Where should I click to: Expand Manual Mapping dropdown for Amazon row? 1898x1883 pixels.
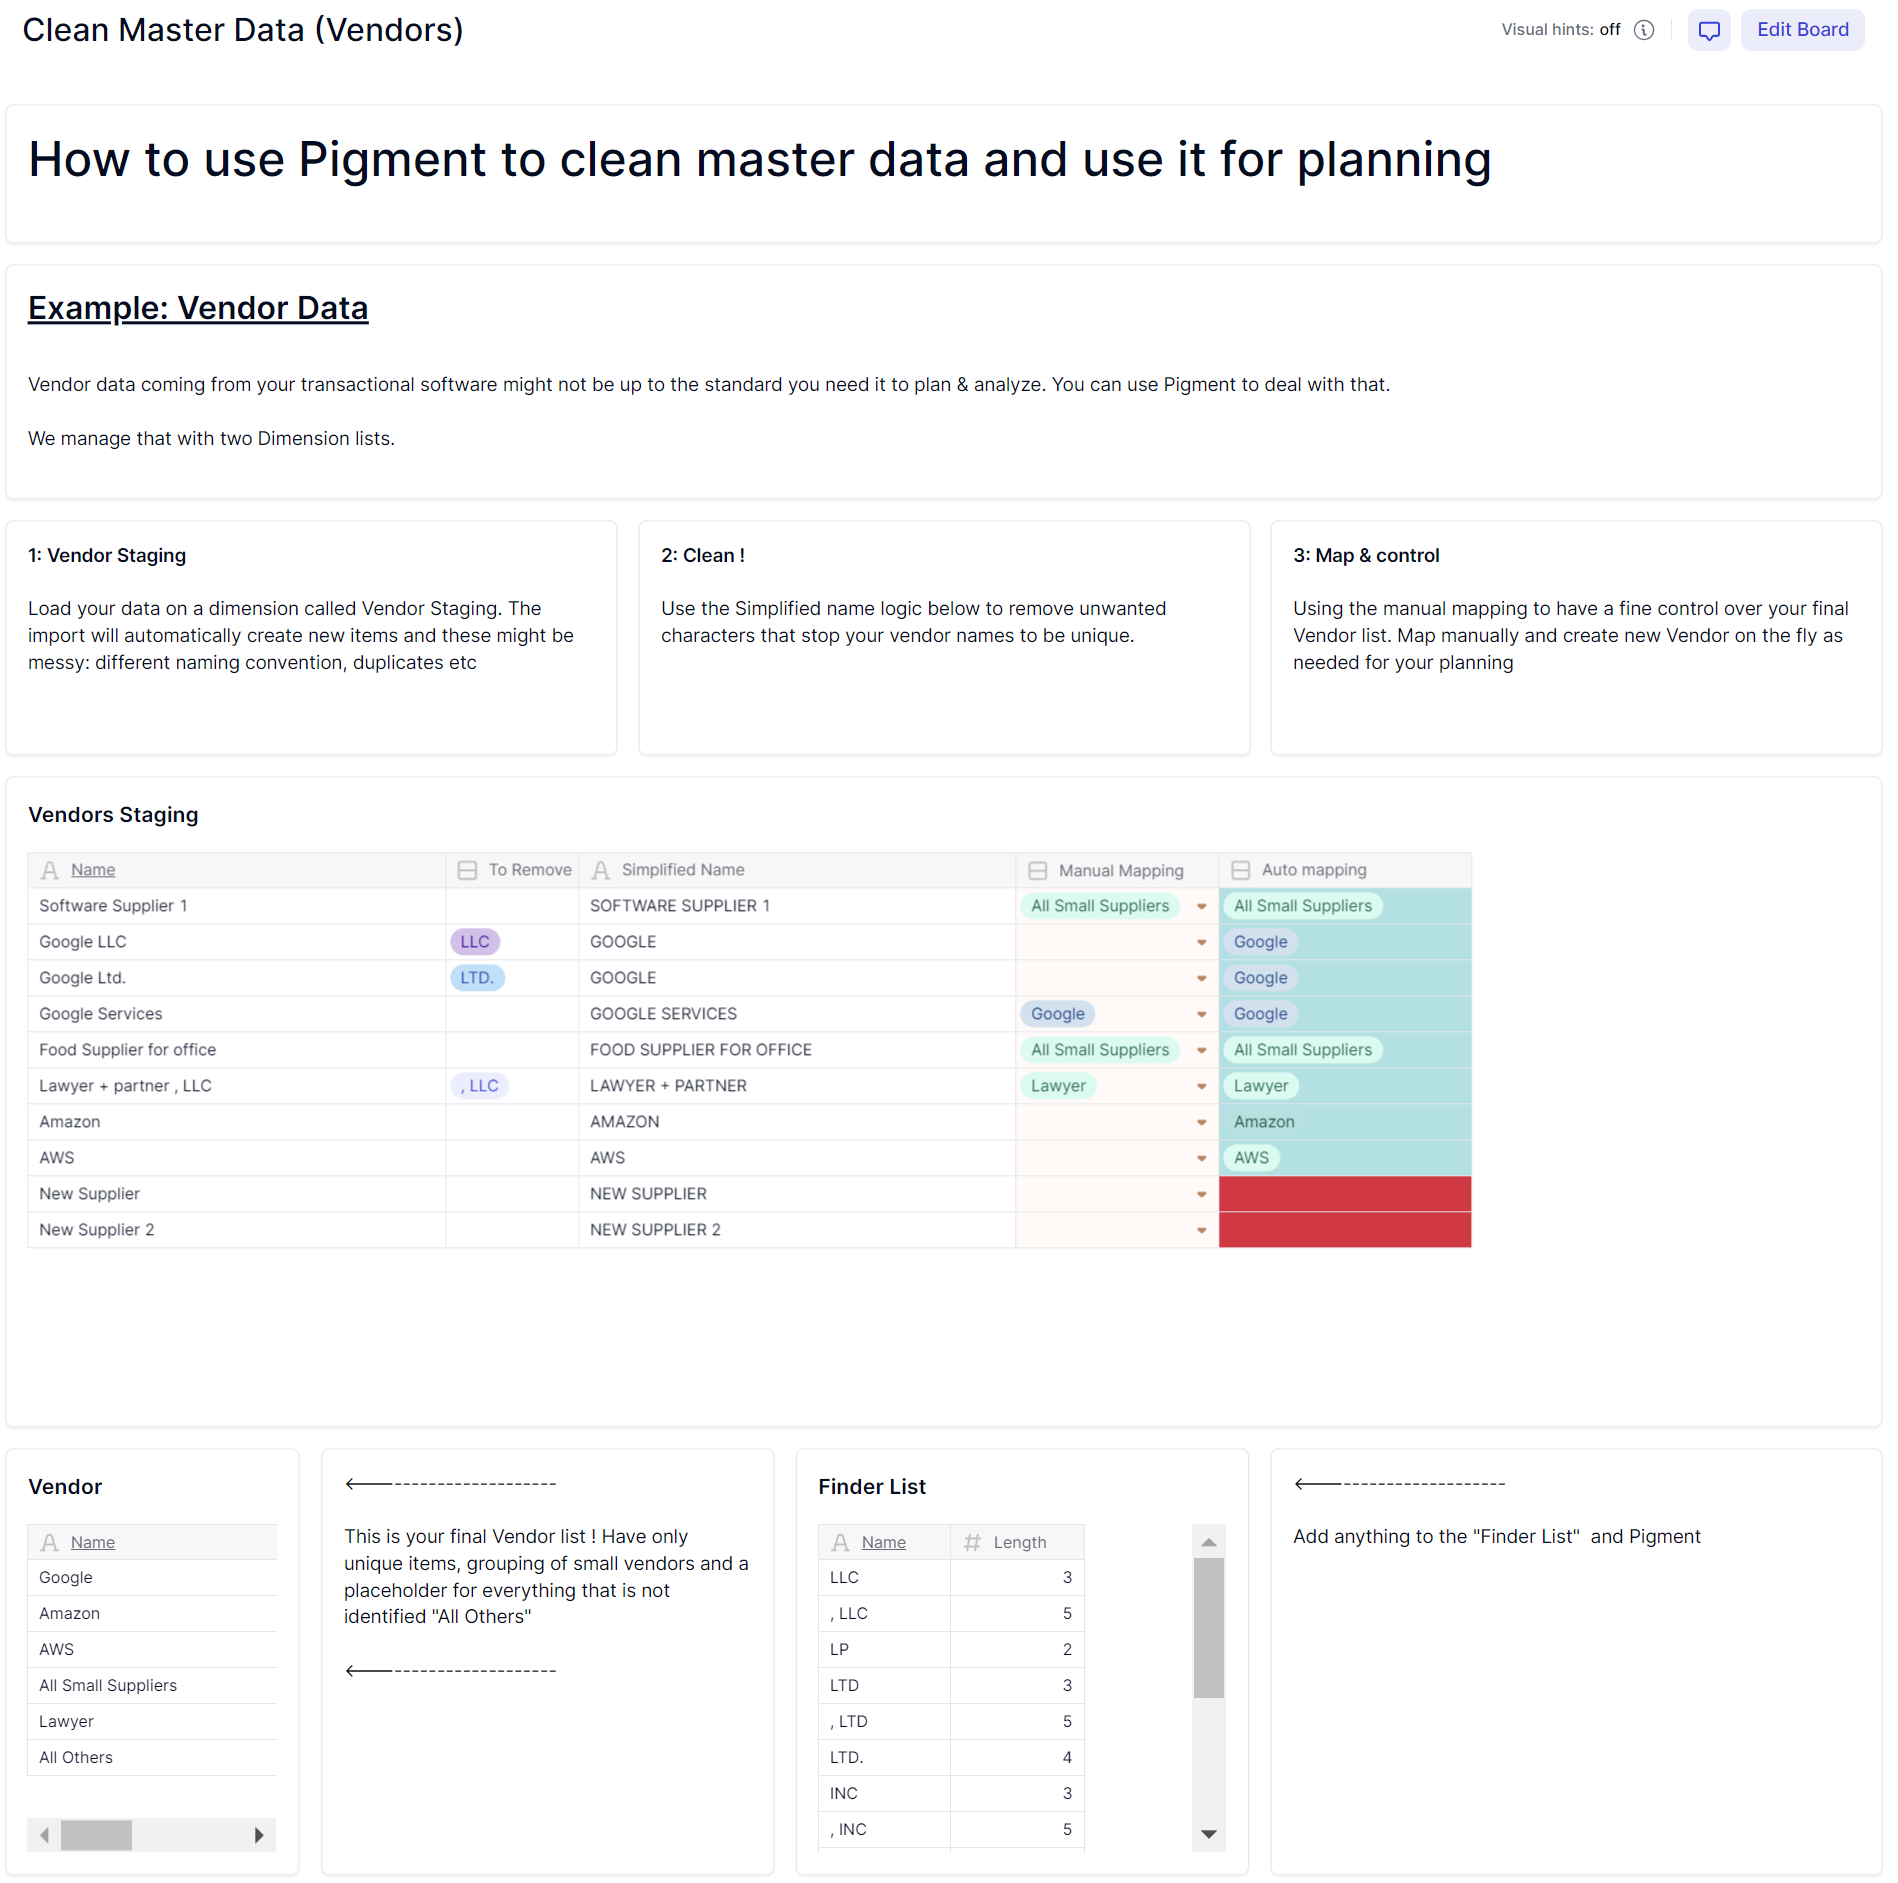click(x=1201, y=1122)
